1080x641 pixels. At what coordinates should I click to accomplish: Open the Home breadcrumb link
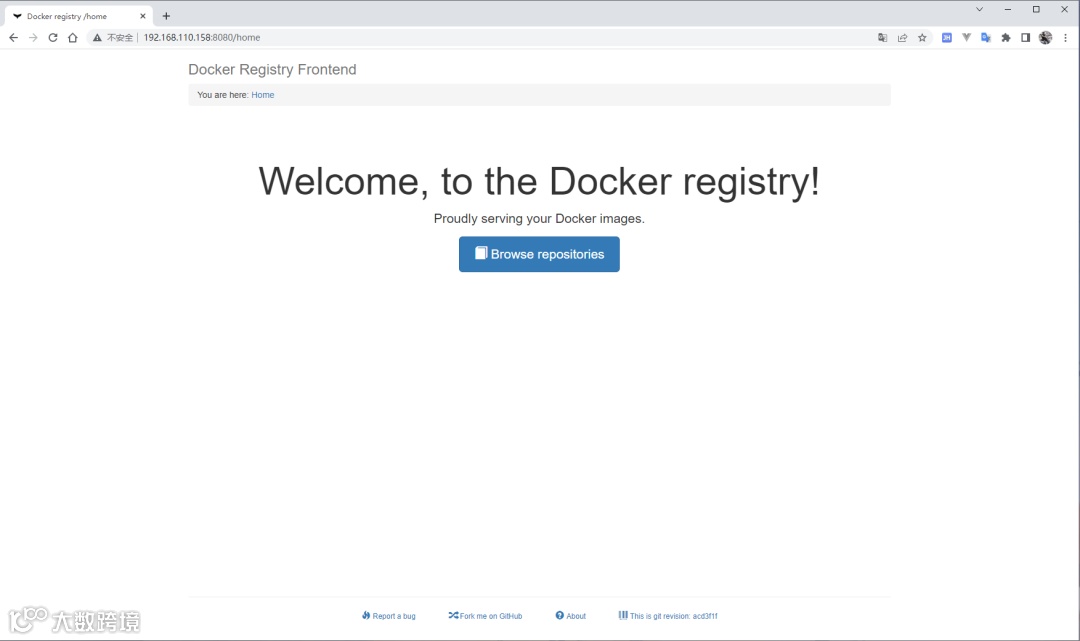[x=262, y=95]
